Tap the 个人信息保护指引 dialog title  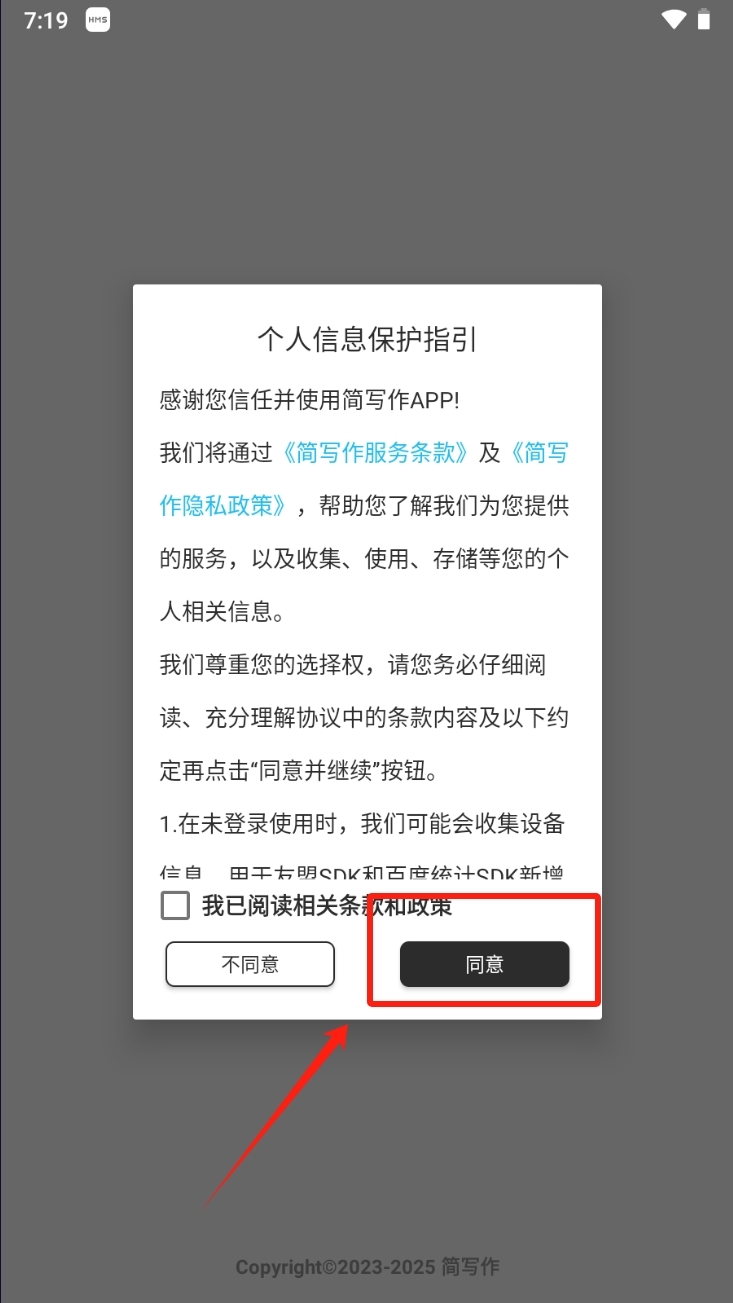coord(367,339)
